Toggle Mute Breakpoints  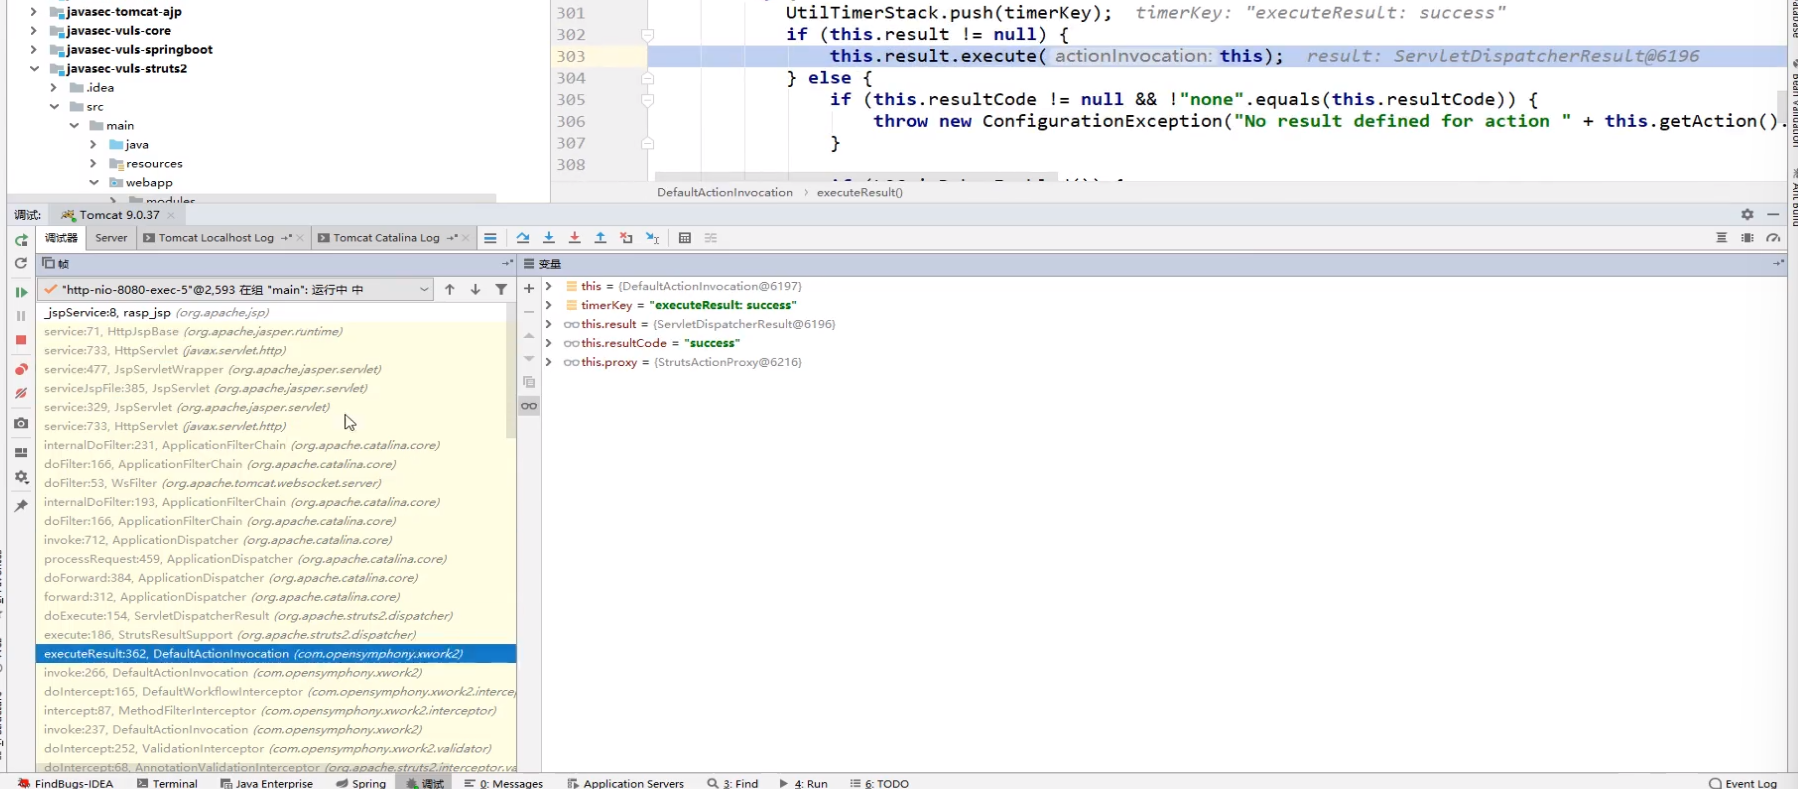point(21,393)
